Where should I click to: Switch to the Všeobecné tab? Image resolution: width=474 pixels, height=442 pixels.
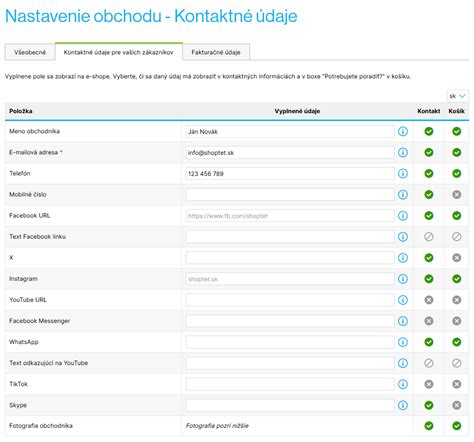point(30,52)
